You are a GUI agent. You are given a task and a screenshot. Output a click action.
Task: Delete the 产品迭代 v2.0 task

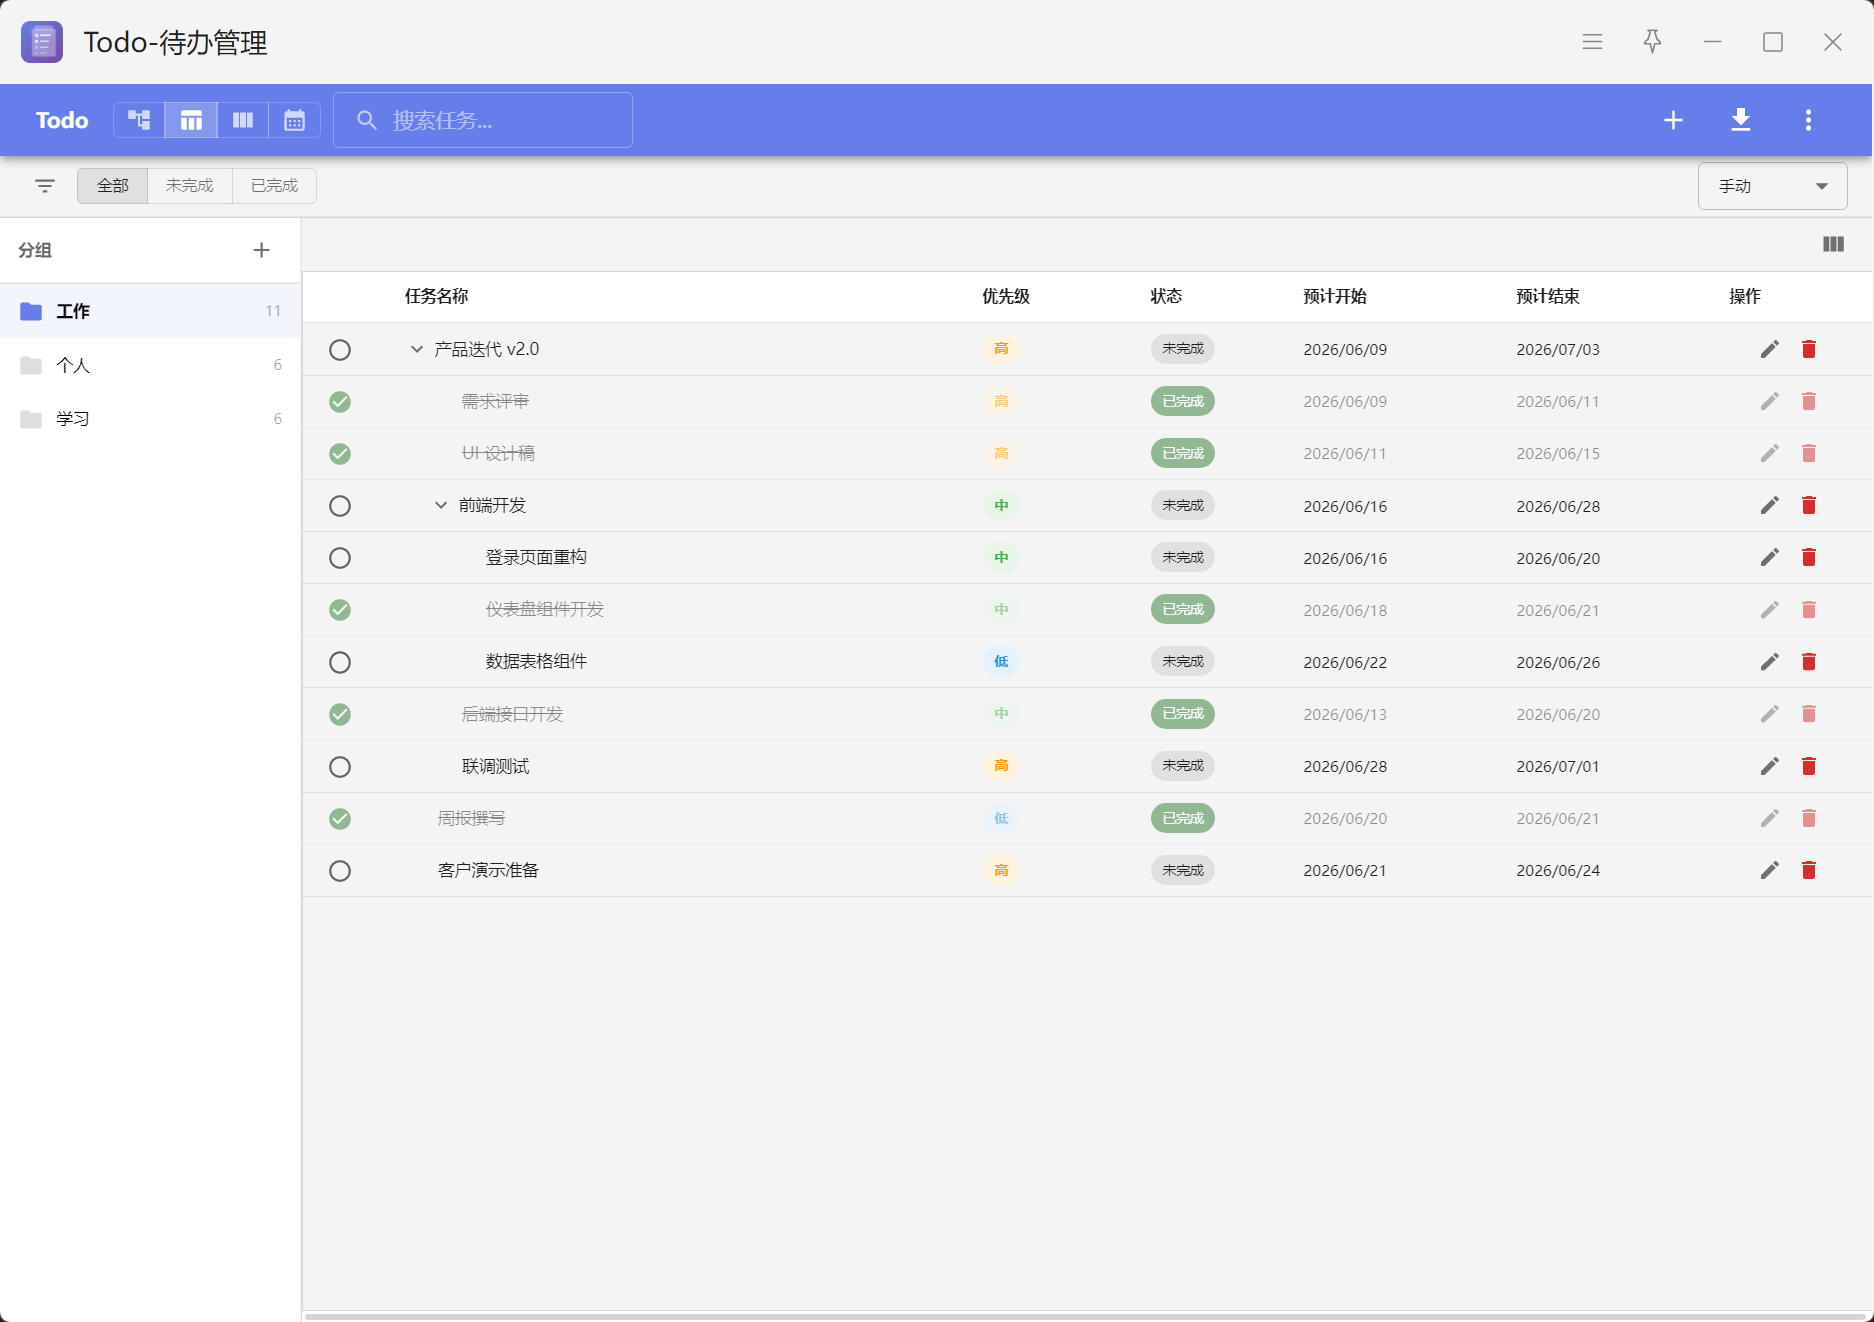coord(1809,349)
